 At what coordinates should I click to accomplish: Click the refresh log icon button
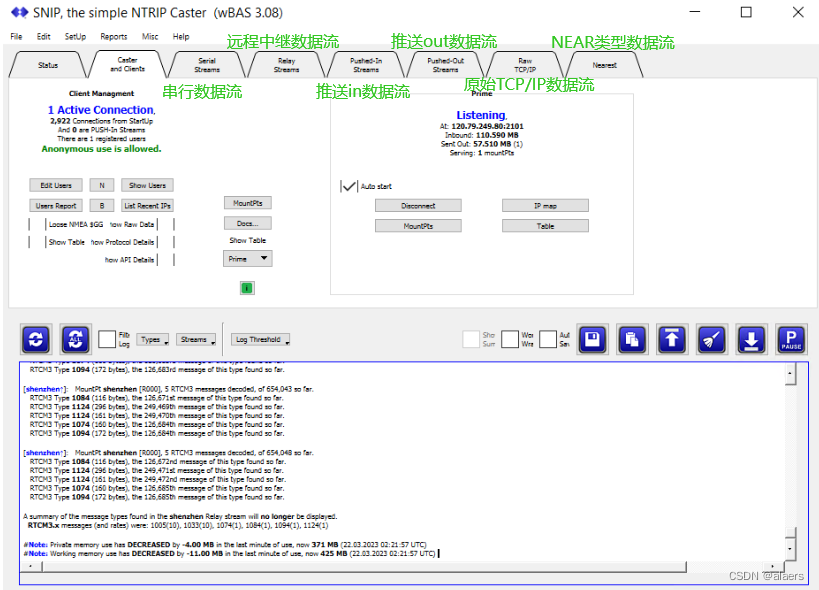click(x=36, y=339)
